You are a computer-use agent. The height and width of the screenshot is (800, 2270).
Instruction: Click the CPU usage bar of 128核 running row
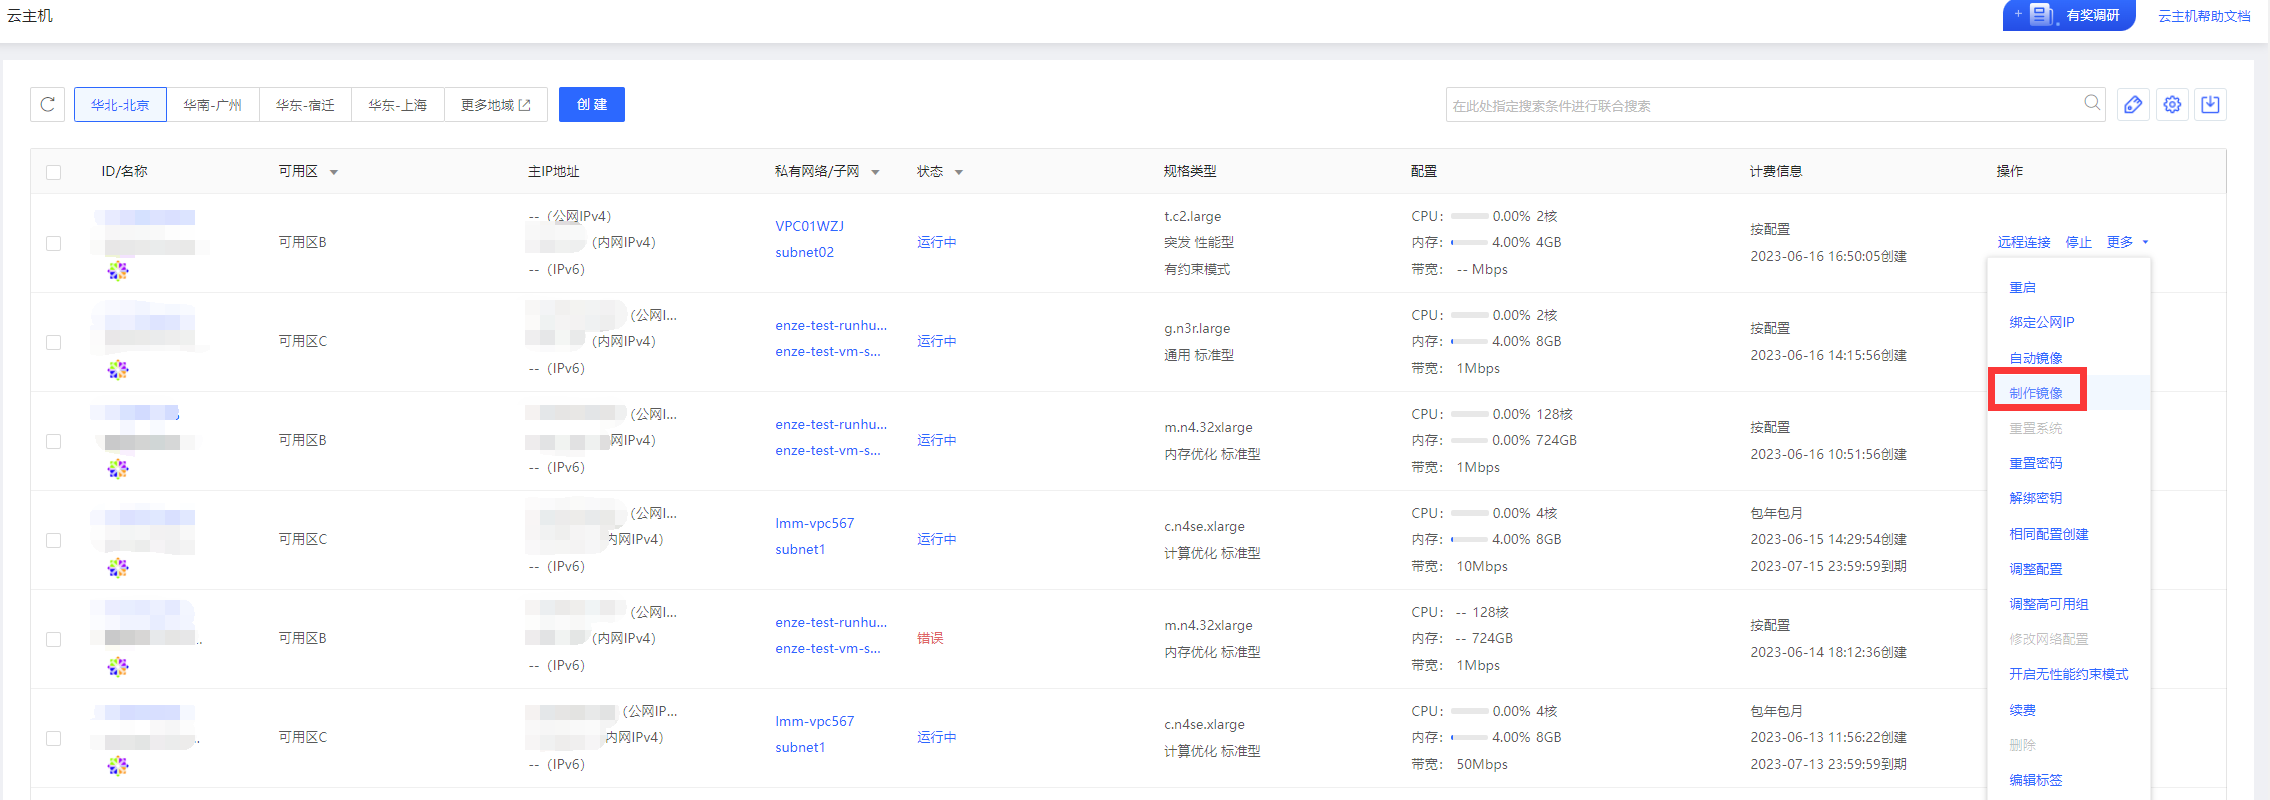pyautogui.click(x=1469, y=414)
